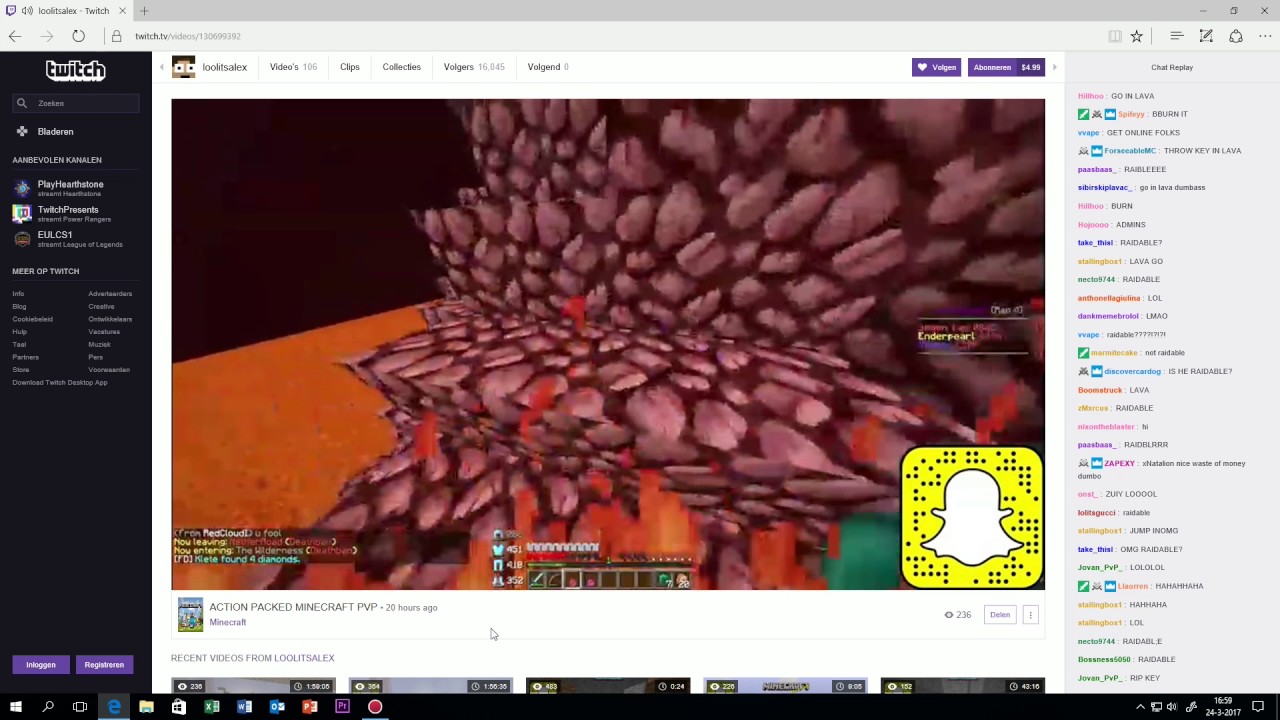The height and width of the screenshot is (720, 1280).
Task: Click the Minecraft game box art
Action: pos(190,615)
